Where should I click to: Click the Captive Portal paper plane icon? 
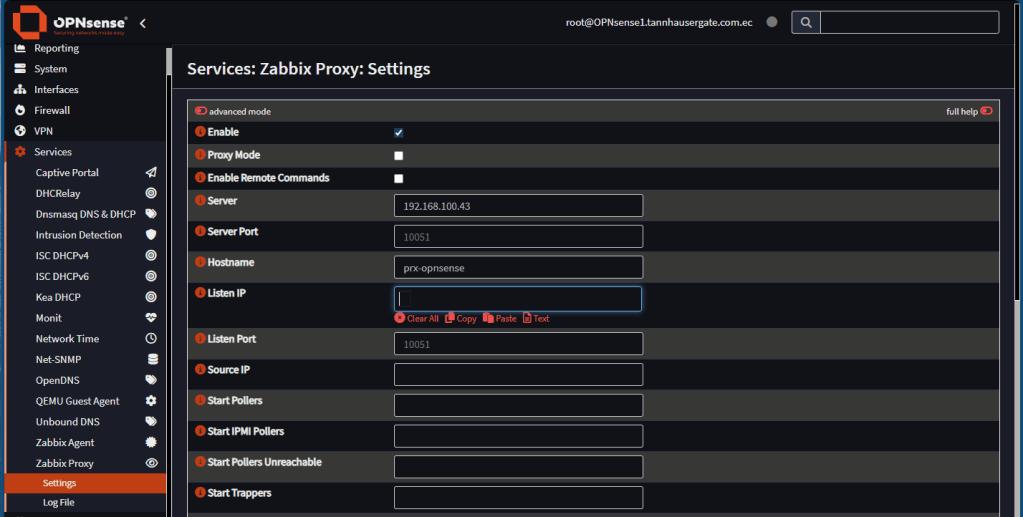(x=151, y=173)
